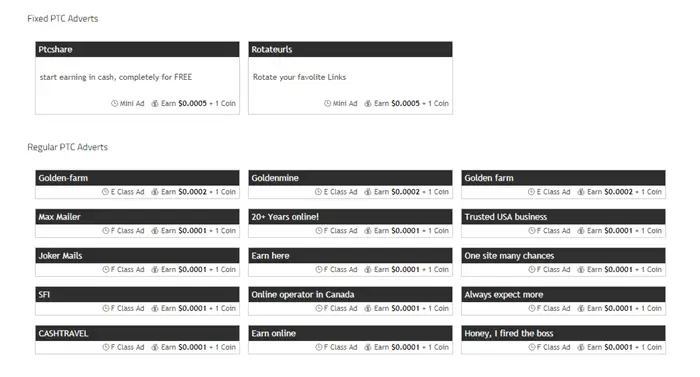This screenshot has height=377, width=700.
Task: Click the clock icon under Goldenmine
Action: pyautogui.click(x=318, y=192)
